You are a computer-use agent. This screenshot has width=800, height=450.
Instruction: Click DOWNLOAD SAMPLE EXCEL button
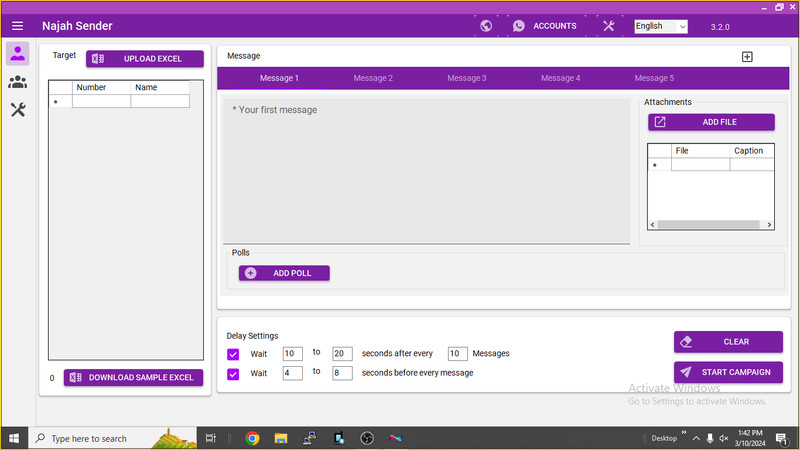[x=133, y=378]
